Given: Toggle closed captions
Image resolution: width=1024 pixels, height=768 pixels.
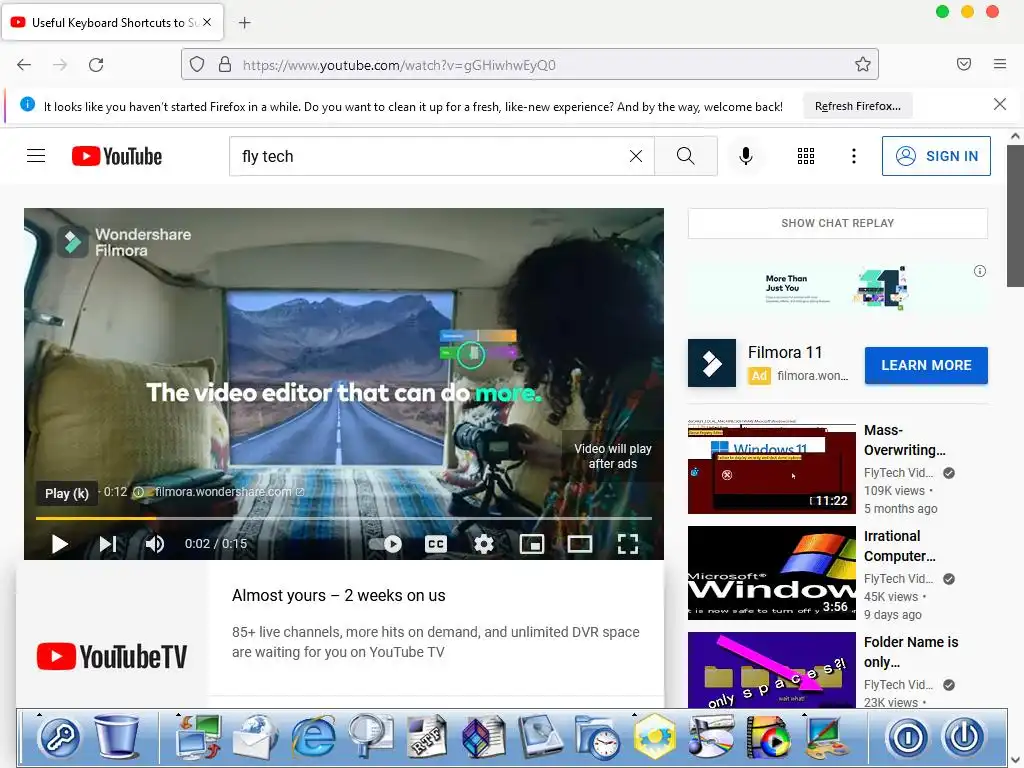Looking at the screenshot, I should 436,543.
